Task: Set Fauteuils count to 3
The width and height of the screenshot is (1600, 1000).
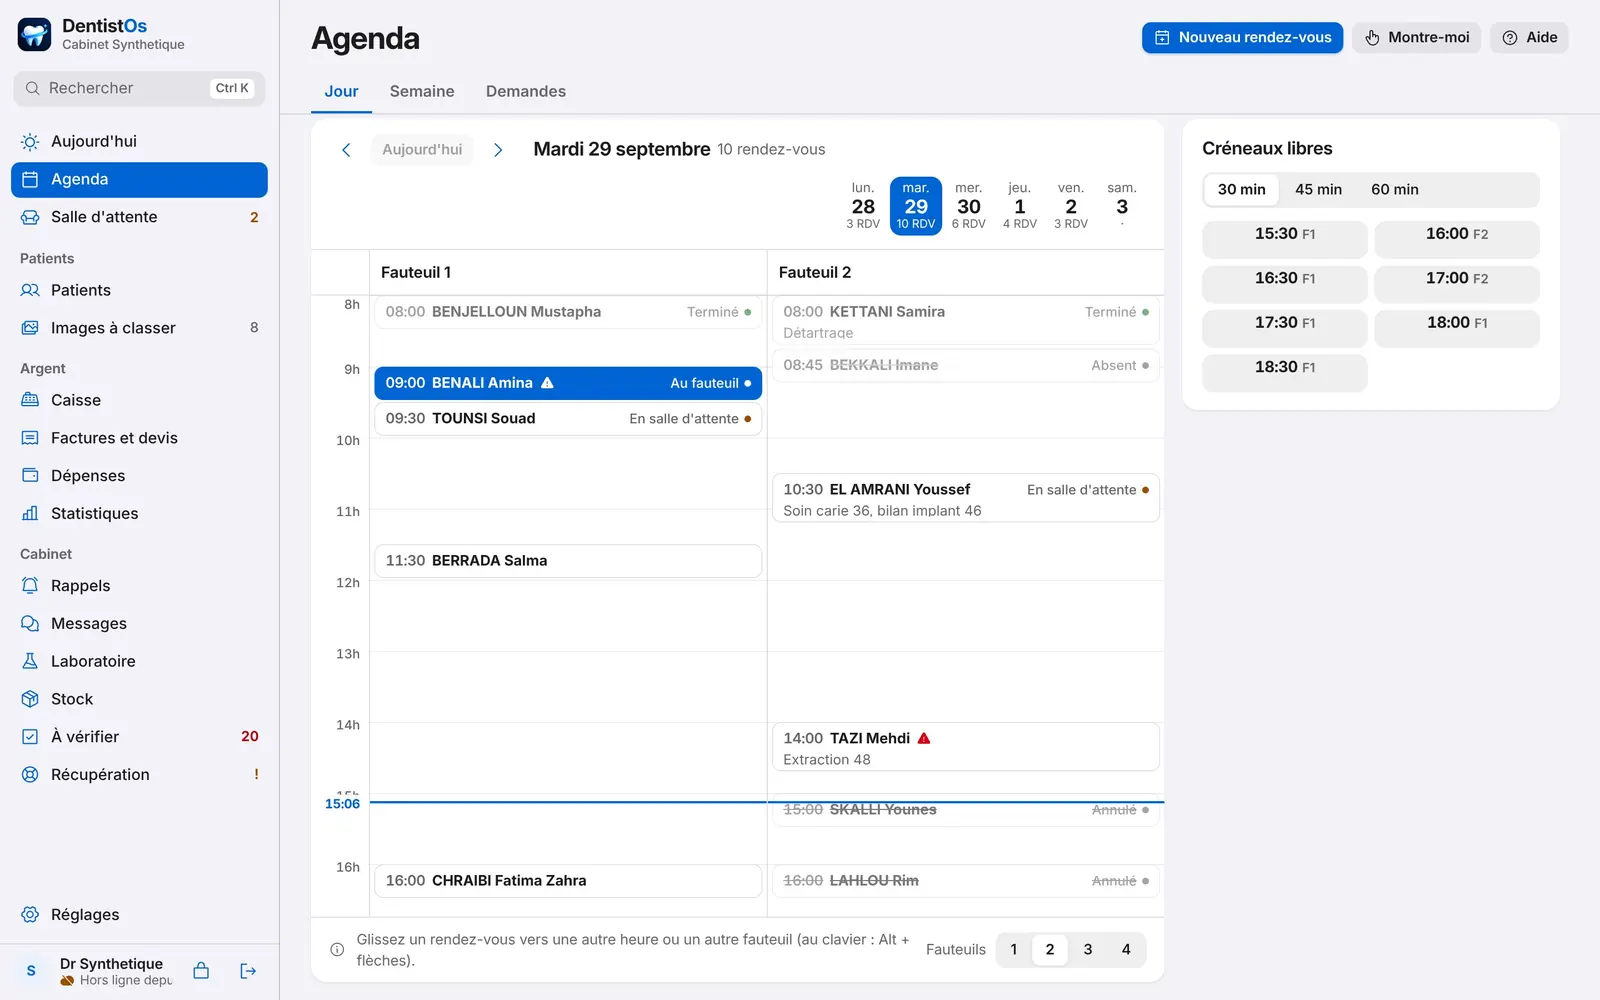Action: click(1088, 950)
